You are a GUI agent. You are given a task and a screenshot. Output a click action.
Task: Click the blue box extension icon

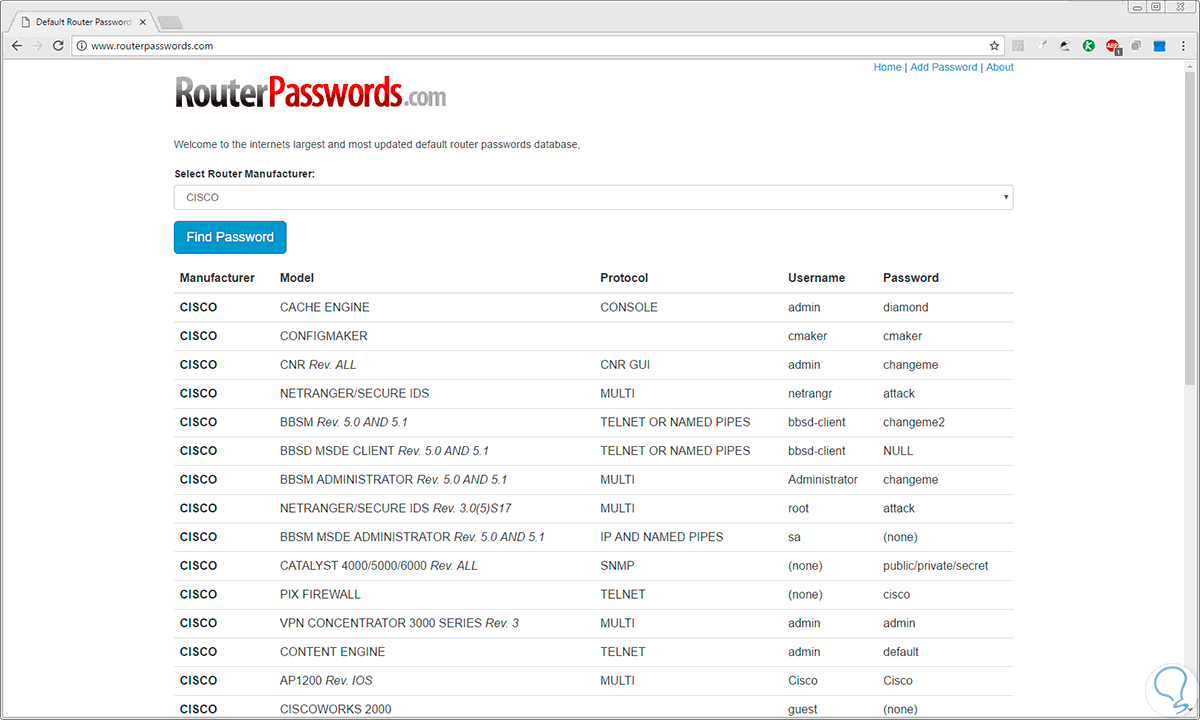[x=1160, y=46]
